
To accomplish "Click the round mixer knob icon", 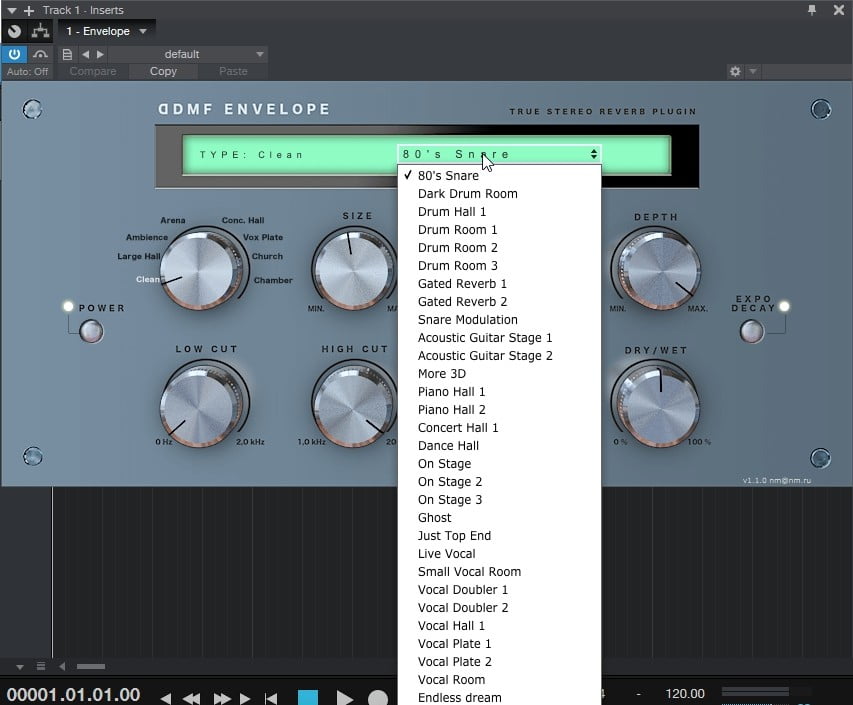I will click(x=15, y=32).
